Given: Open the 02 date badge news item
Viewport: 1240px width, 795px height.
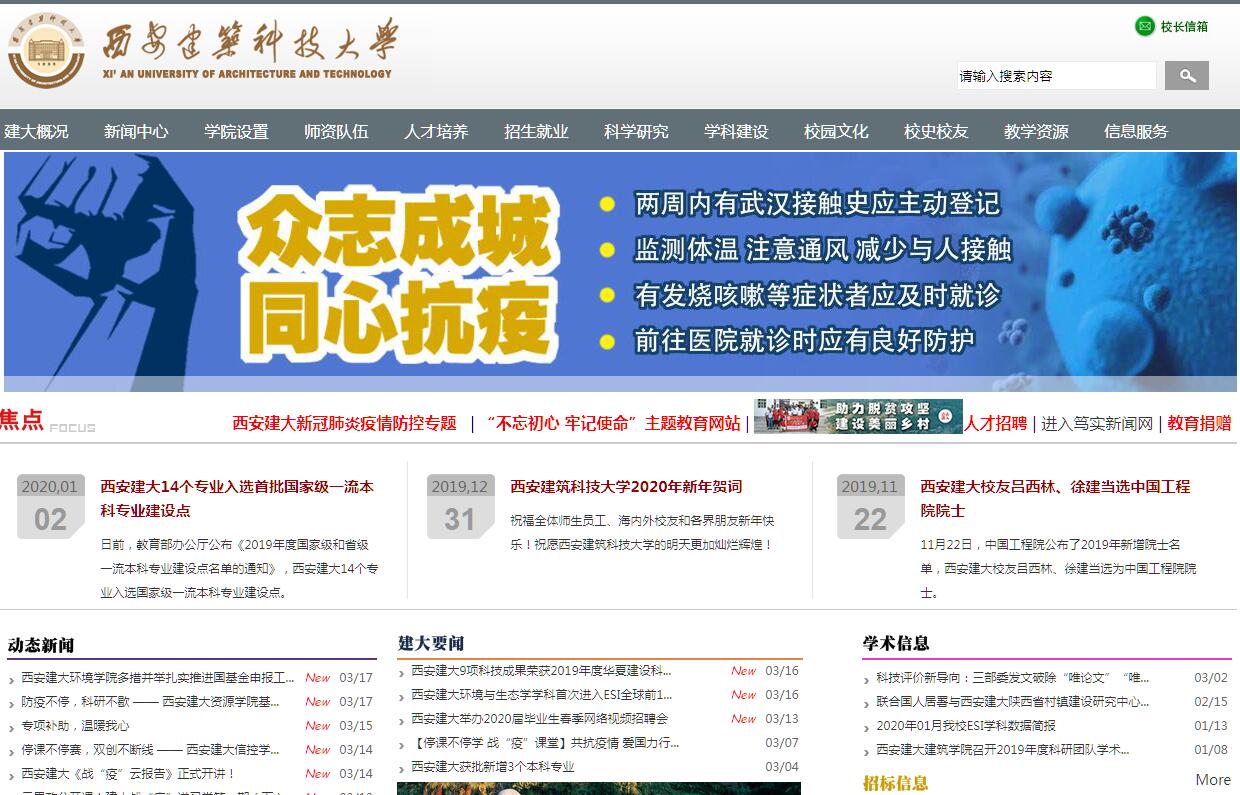Looking at the screenshot, I should [x=51, y=507].
